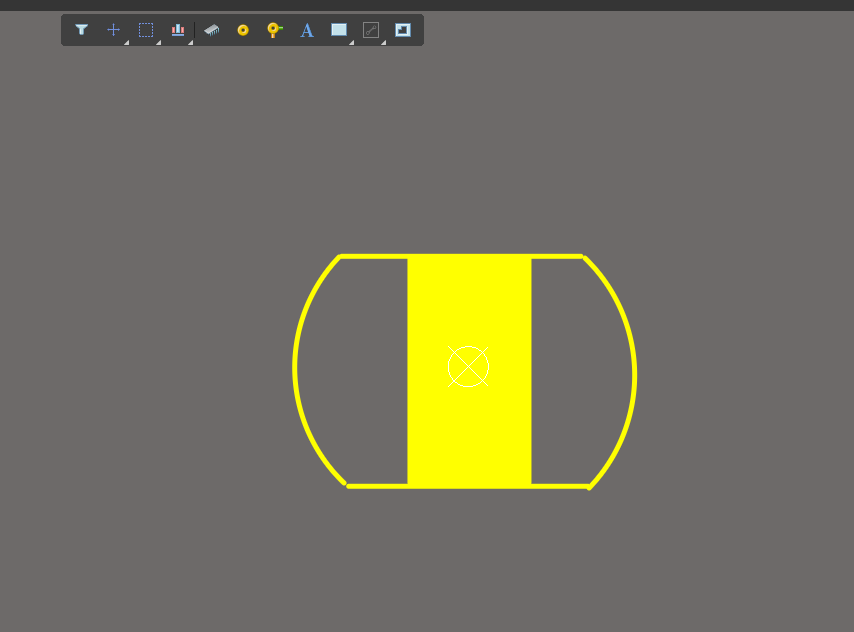Choose the dashed rectangle selection tool
This screenshot has height=632, width=854.
(146, 30)
